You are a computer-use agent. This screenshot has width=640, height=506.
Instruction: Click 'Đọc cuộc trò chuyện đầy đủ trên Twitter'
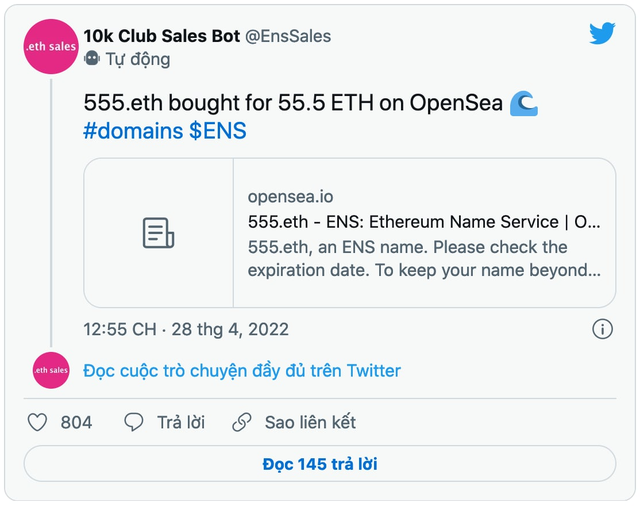pyautogui.click(x=242, y=371)
